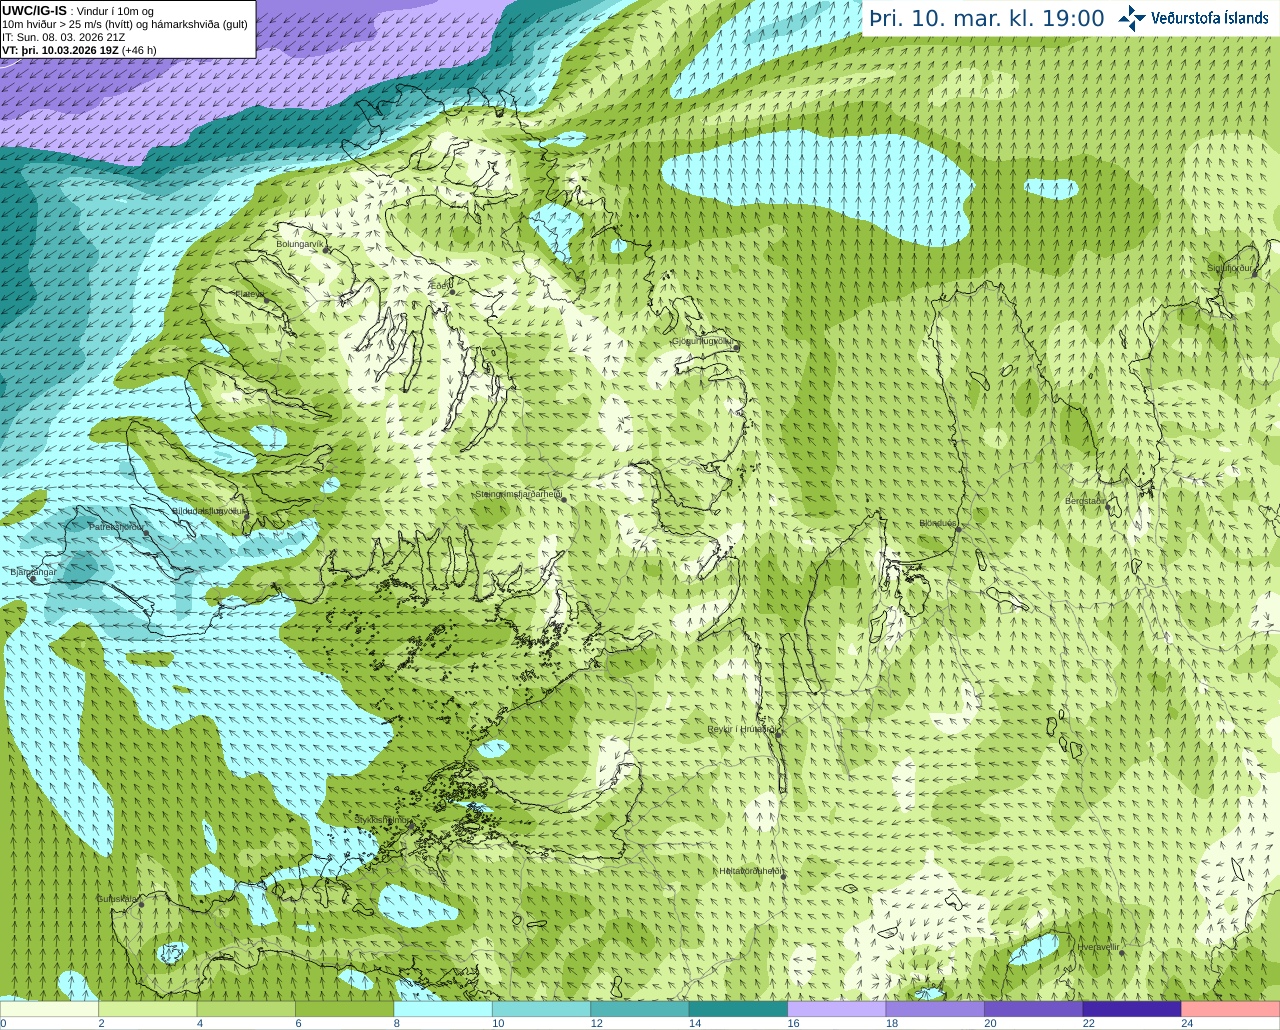Click the legend value '16'
The width and height of the screenshot is (1280, 1030).
pyautogui.click(x=793, y=1023)
